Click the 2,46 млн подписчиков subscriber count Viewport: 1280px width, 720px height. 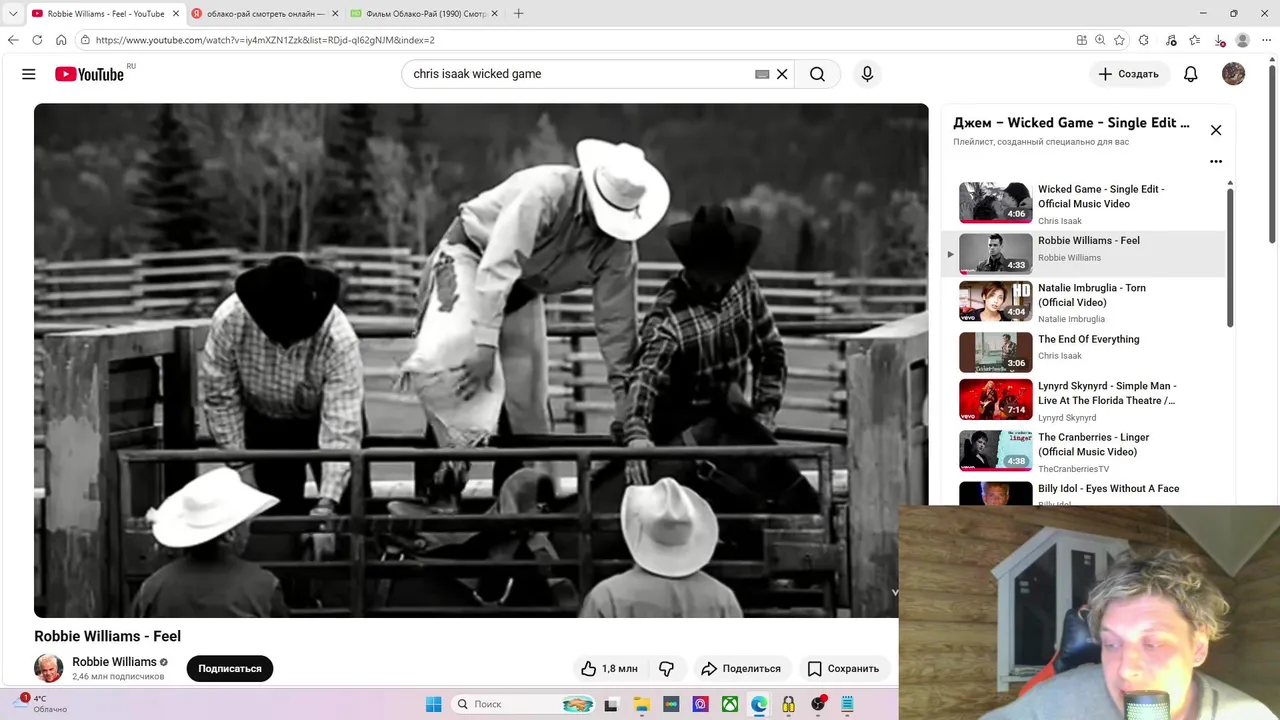(x=118, y=677)
